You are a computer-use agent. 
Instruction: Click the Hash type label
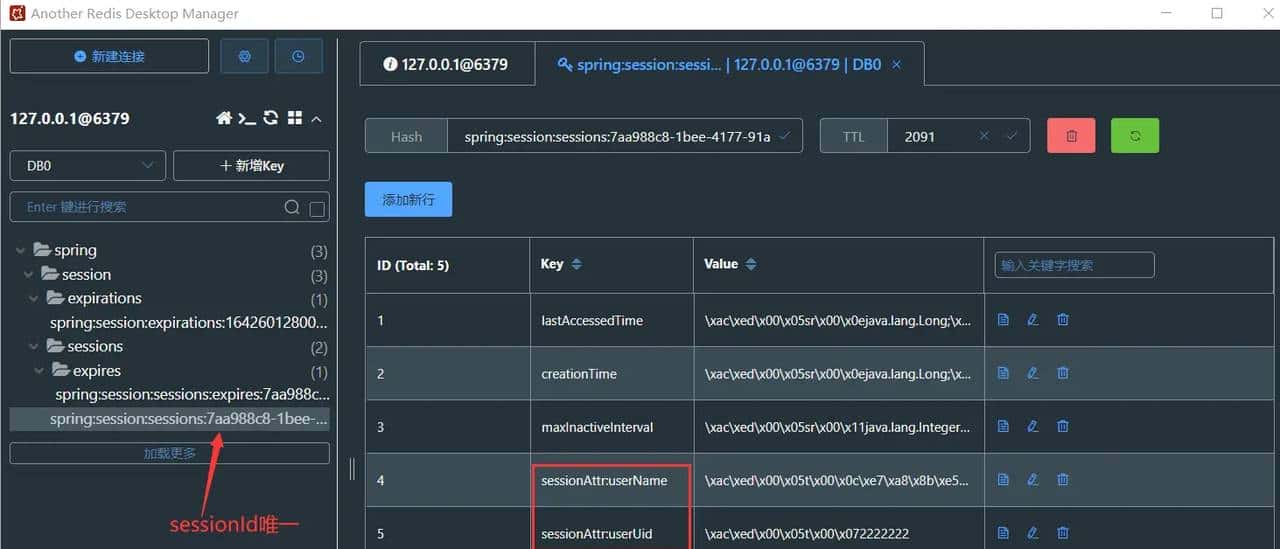point(406,136)
